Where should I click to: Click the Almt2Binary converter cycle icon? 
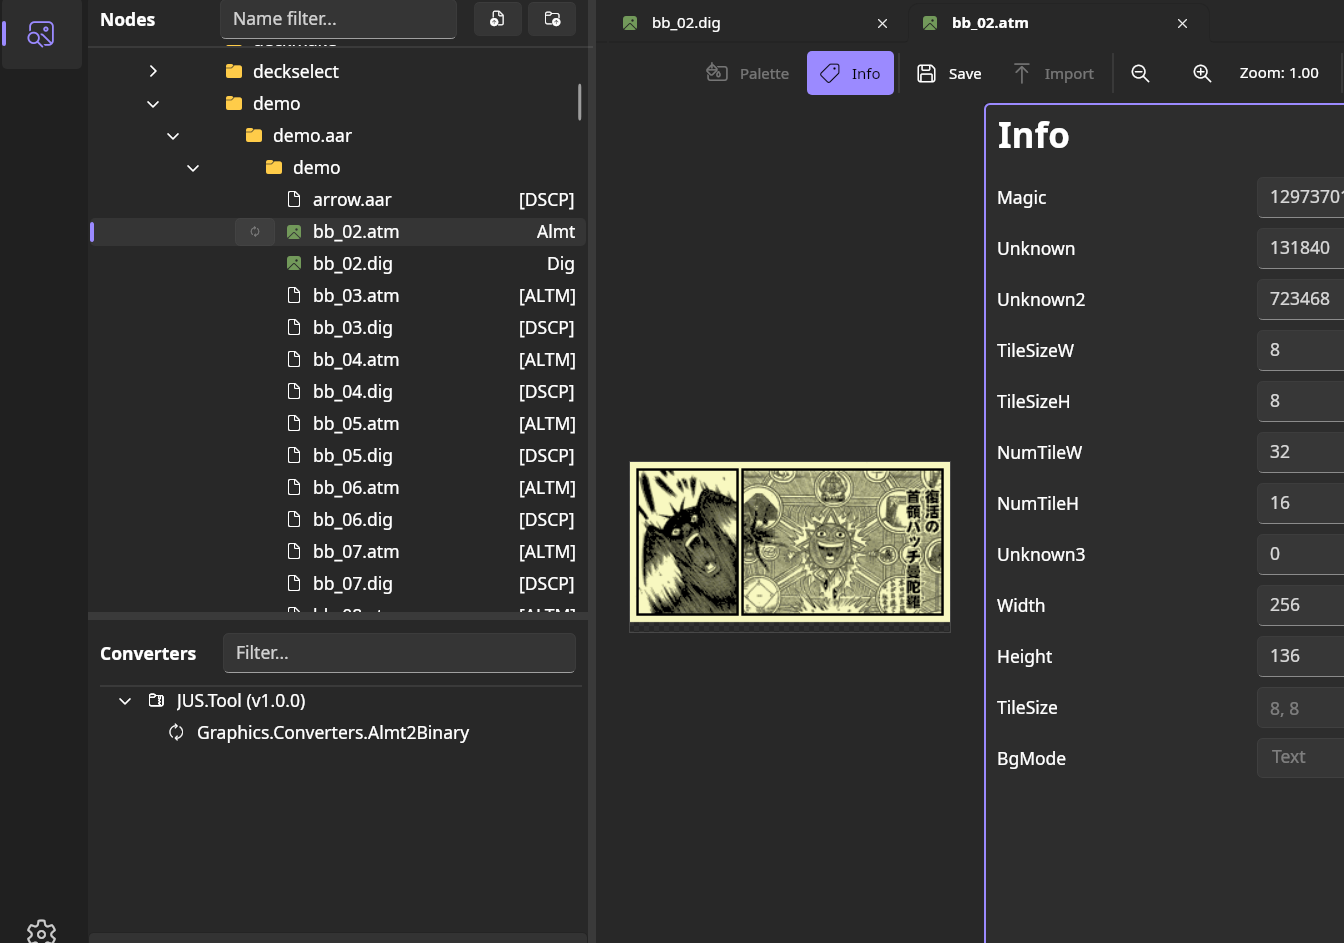pos(176,733)
